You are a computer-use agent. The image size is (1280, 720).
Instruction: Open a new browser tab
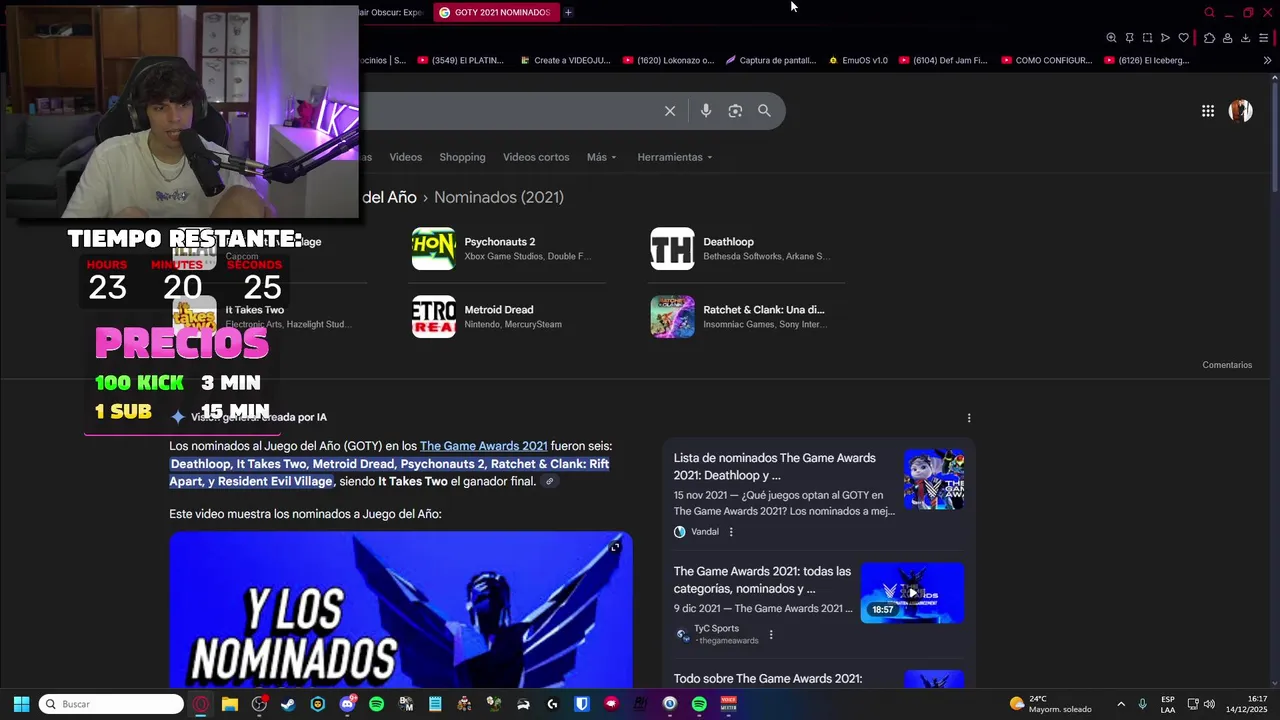coord(568,12)
